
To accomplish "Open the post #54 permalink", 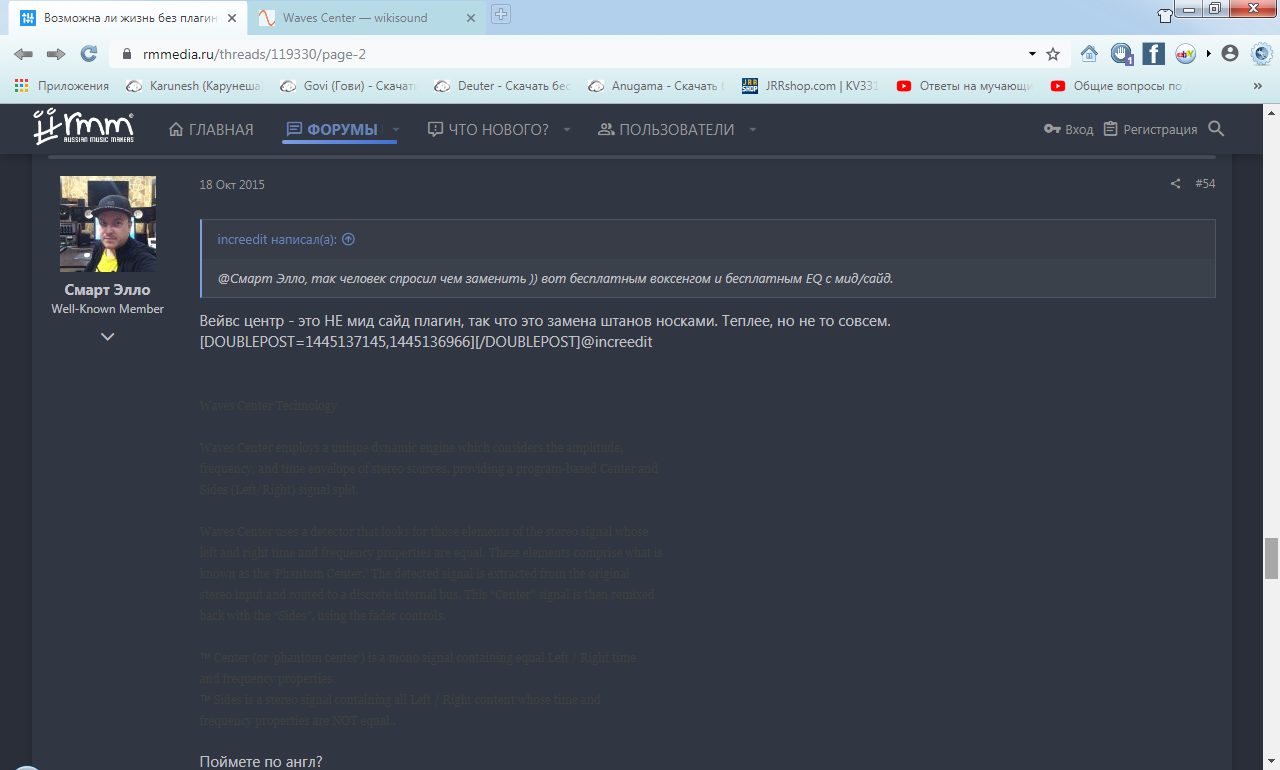I will tap(1205, 184).
